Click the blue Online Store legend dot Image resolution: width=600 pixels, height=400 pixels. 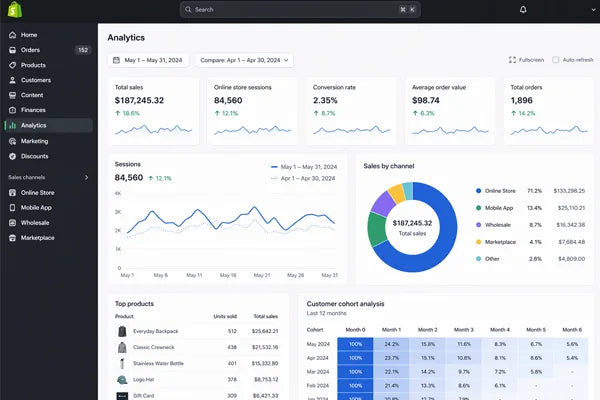tap(478, 191)
